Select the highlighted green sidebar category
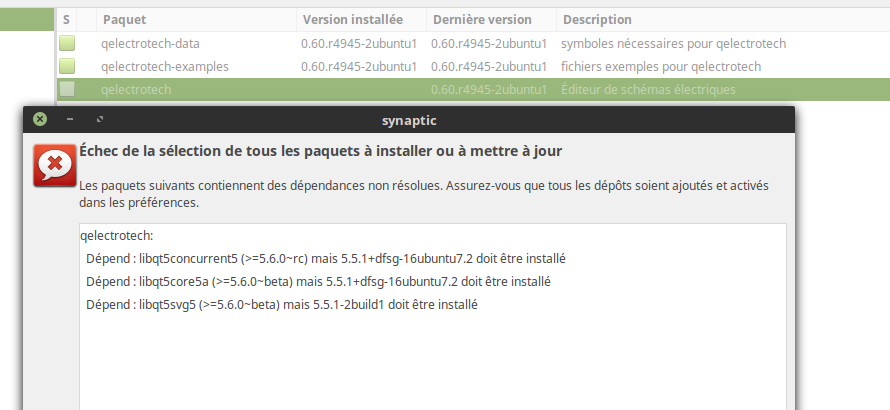890x410 pixels. coord(27,20)
